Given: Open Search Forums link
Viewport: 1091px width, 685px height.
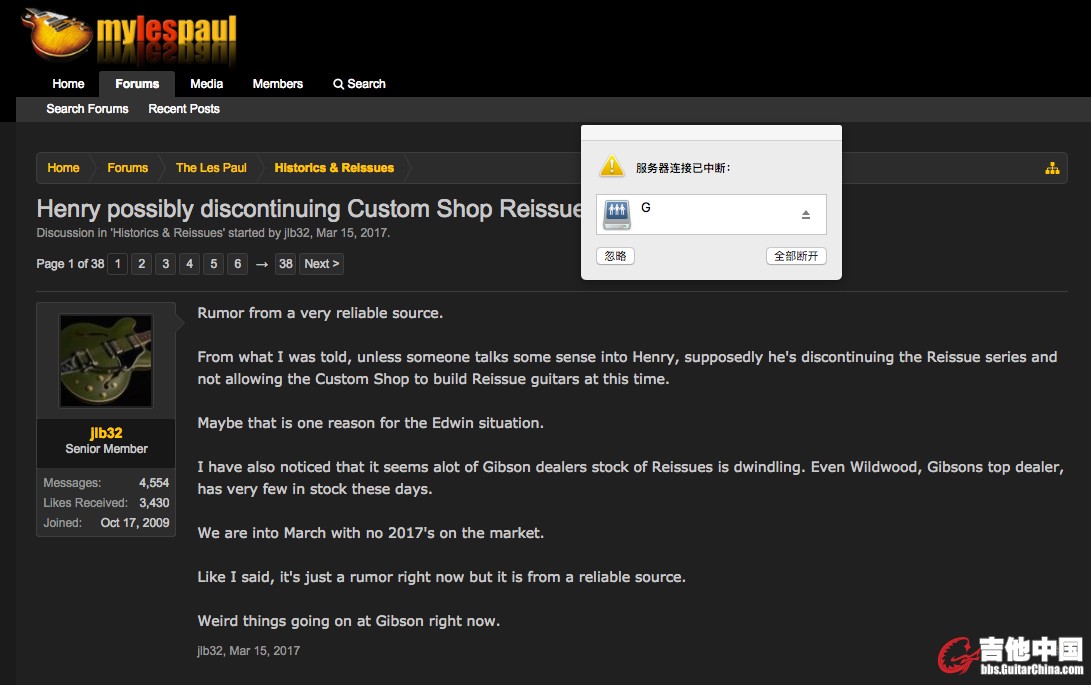Looking at the screenshot, I should click(x=88, y=109).
